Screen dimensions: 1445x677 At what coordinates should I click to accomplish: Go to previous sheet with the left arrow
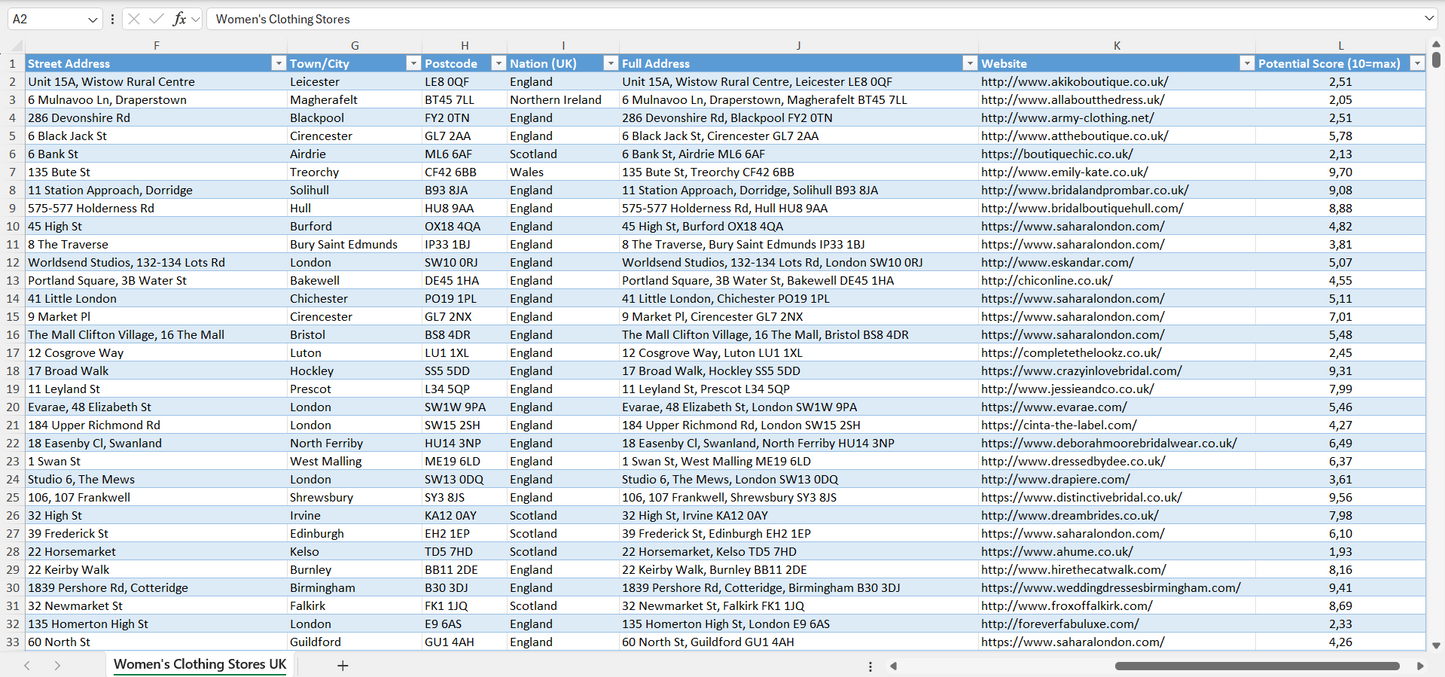point(27,665)
